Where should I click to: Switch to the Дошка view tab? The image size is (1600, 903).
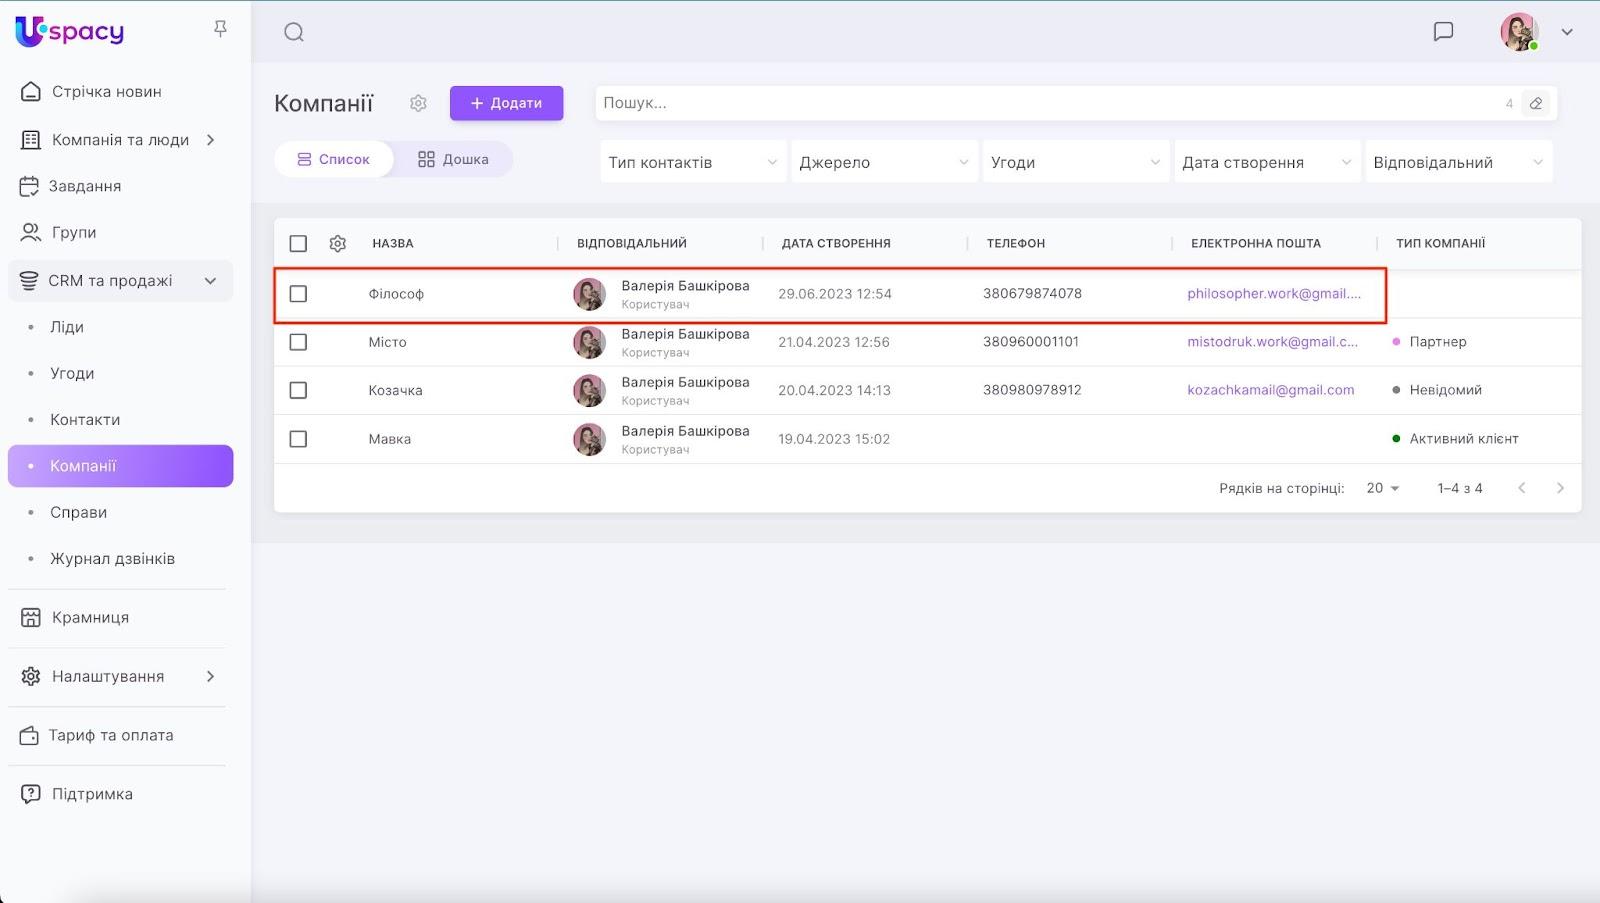(453, 159)
